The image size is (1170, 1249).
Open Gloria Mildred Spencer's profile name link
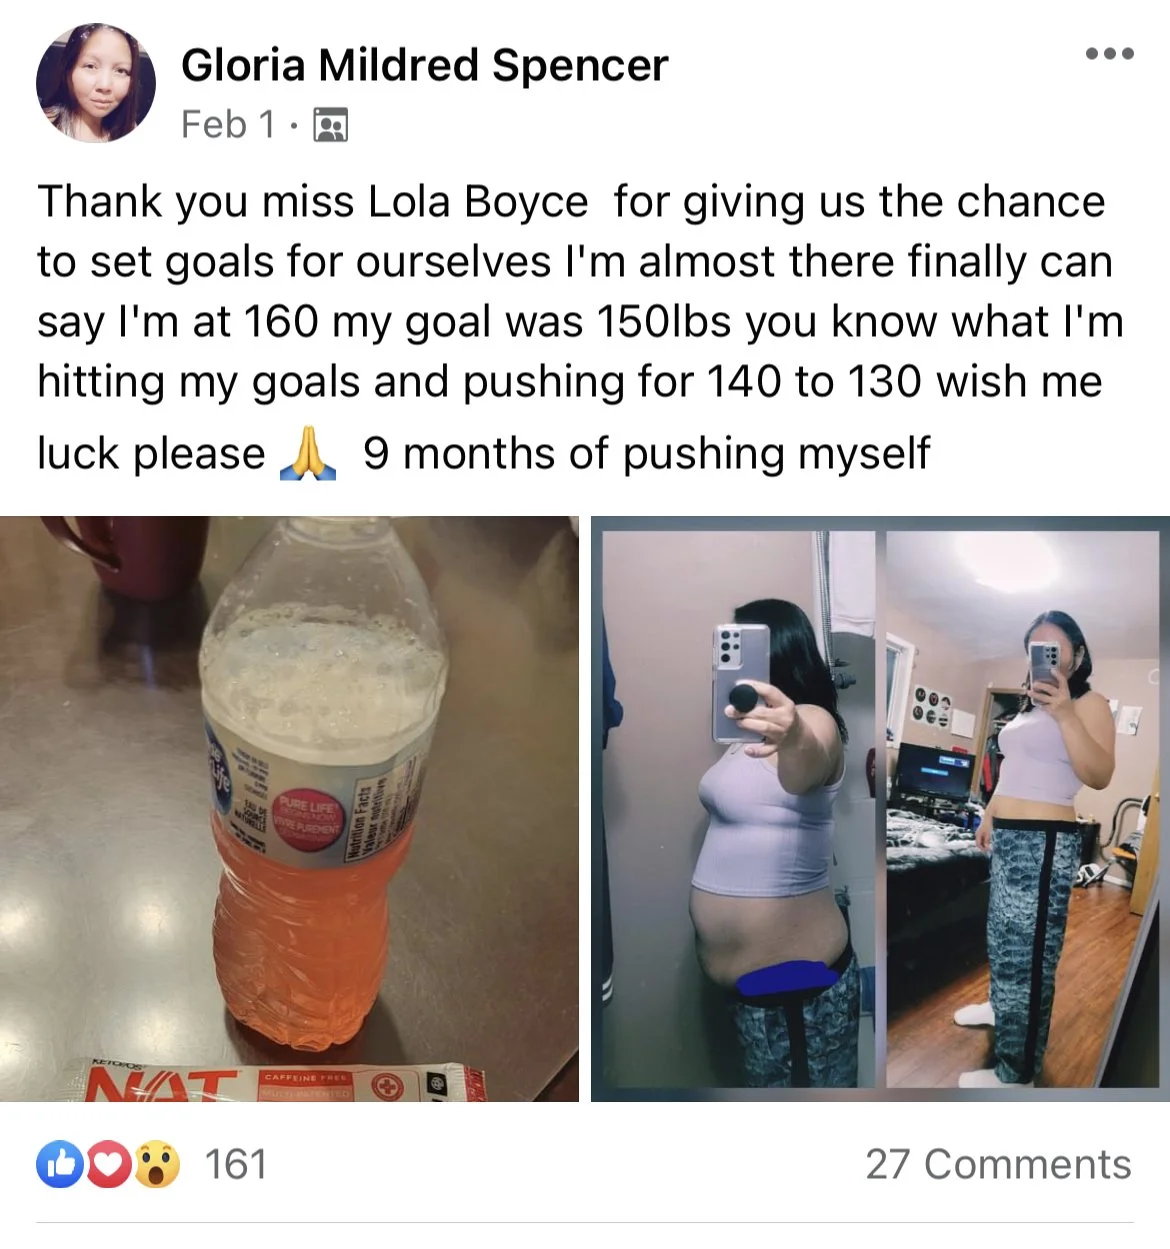[424, 66]
